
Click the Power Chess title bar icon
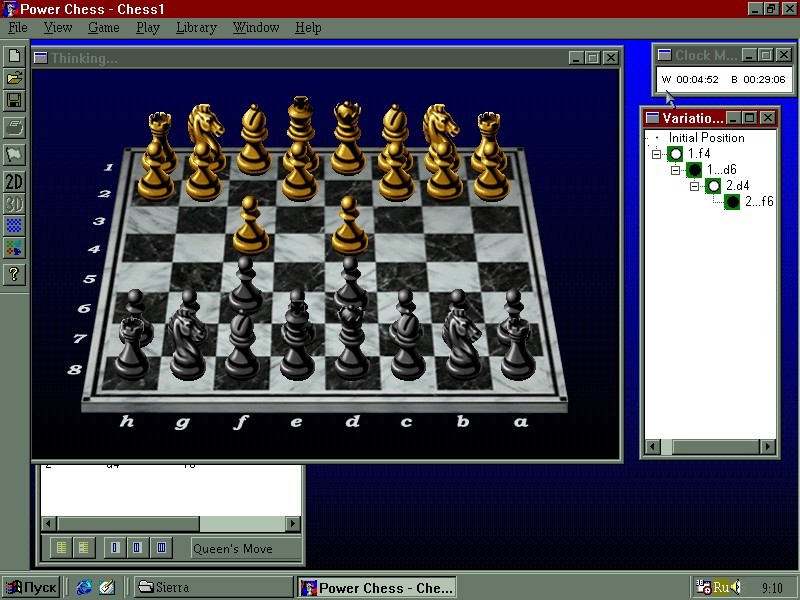10,9
